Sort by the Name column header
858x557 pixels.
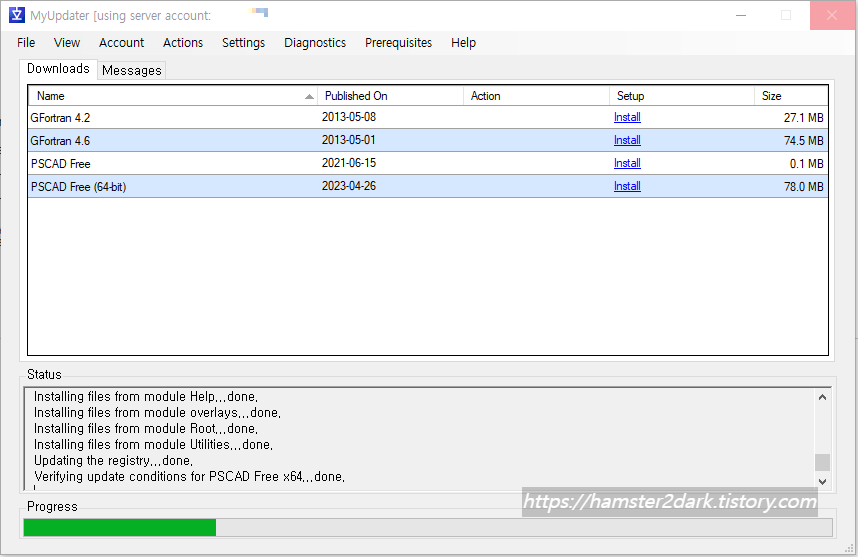[172, 96]
